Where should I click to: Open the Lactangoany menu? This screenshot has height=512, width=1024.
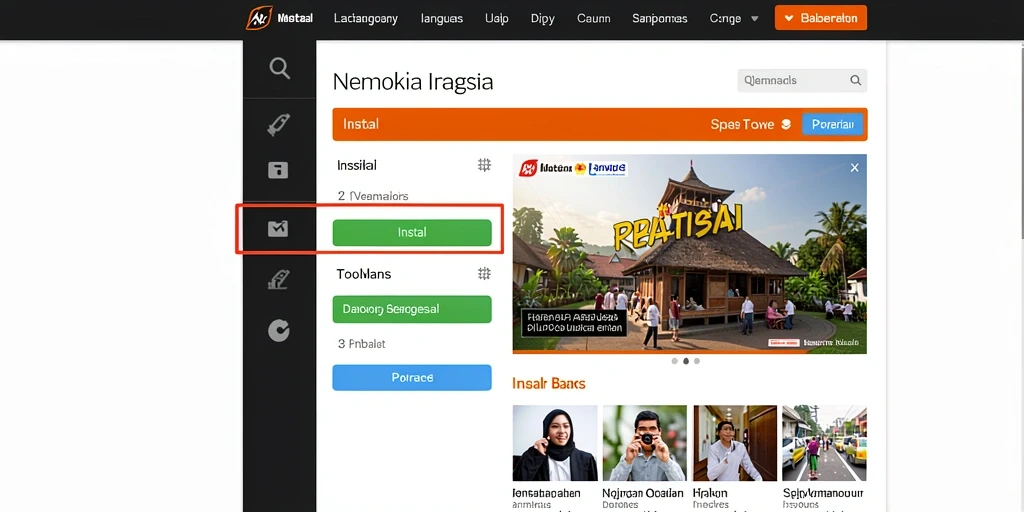[366, 18]
